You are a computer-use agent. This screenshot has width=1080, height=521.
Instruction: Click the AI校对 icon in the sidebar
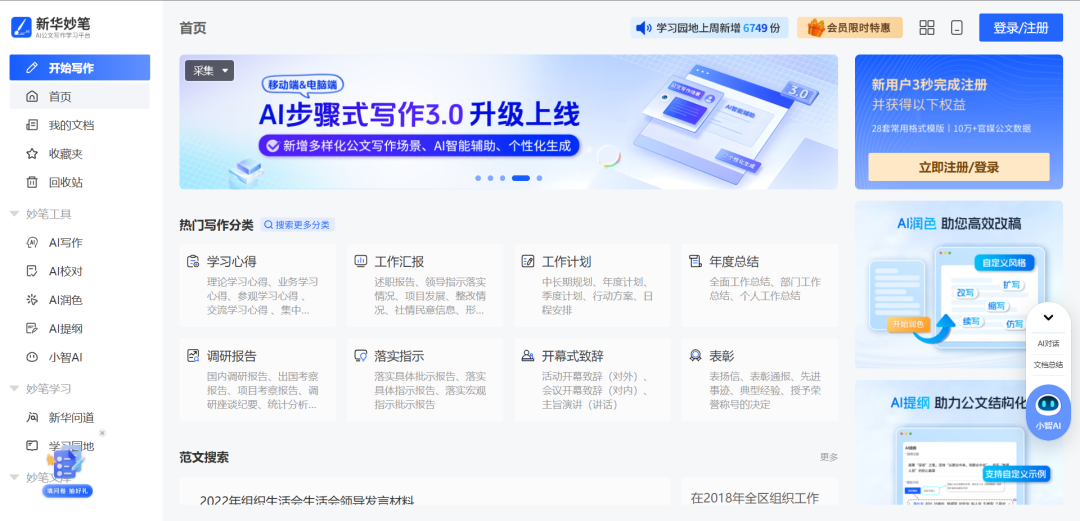point(32,271)
